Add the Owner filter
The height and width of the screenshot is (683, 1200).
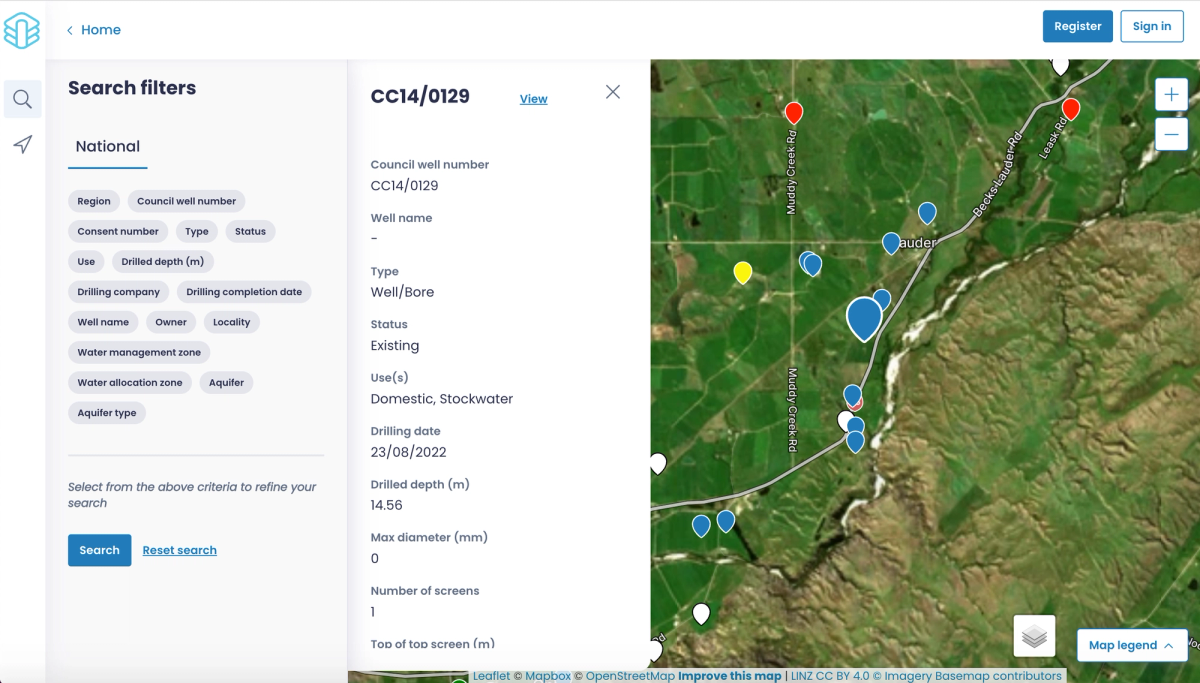pyautogui.click(x=171, y=322)
